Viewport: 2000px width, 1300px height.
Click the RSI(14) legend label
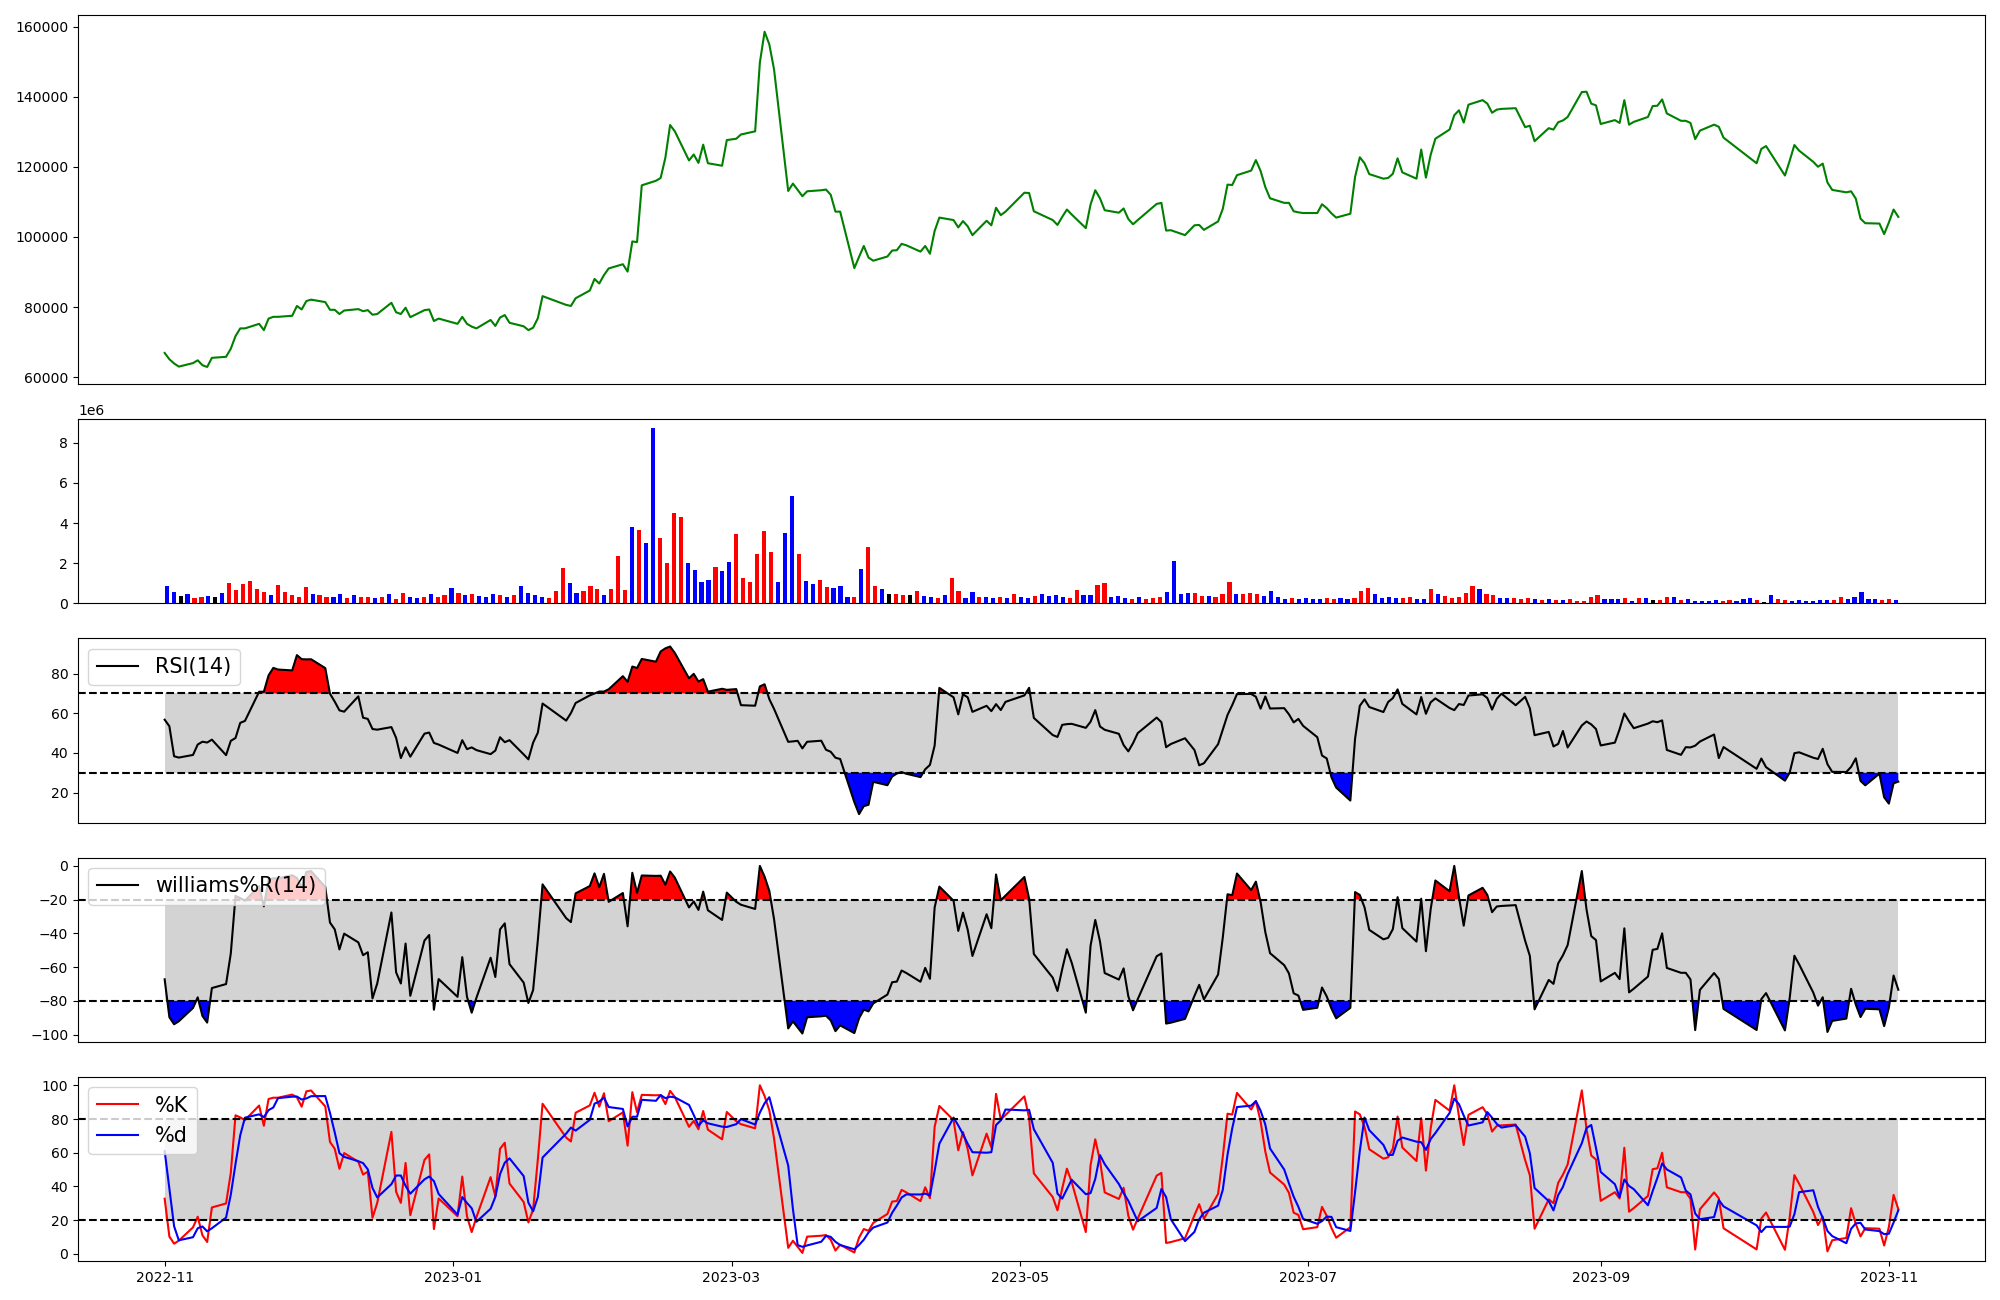tap(192, 666)
